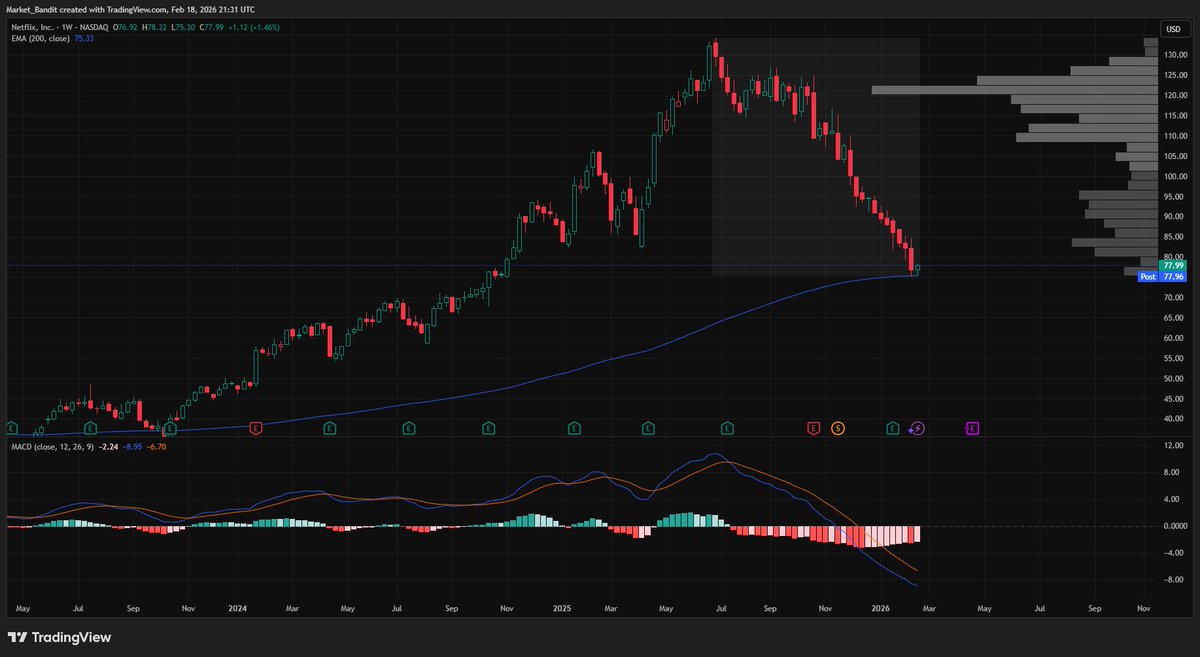The image size is (1200, 657).
Task: Click the May label on the time axis
Action: pyautogui.click(x=22, y=607)
